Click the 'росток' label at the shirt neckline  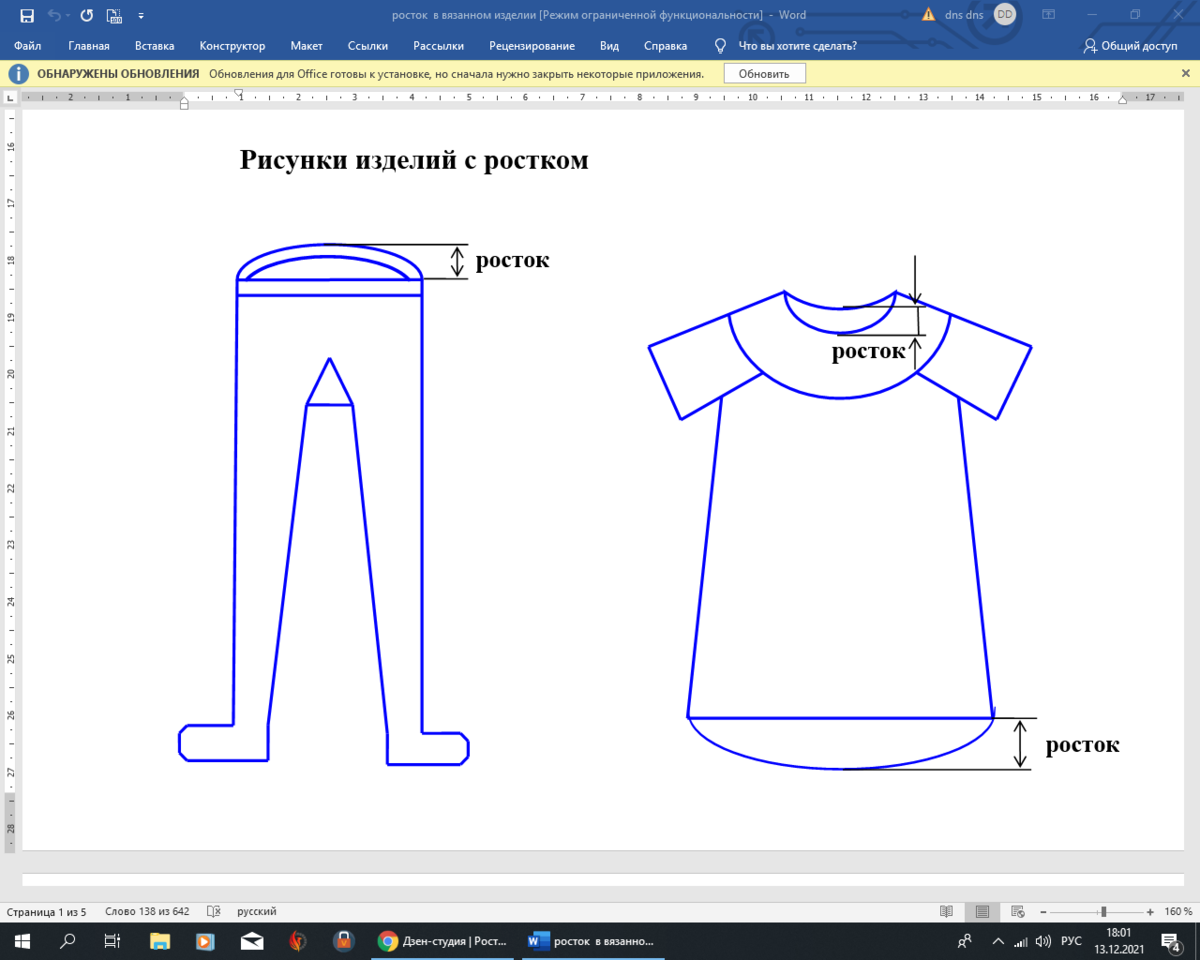coord(869,351)
